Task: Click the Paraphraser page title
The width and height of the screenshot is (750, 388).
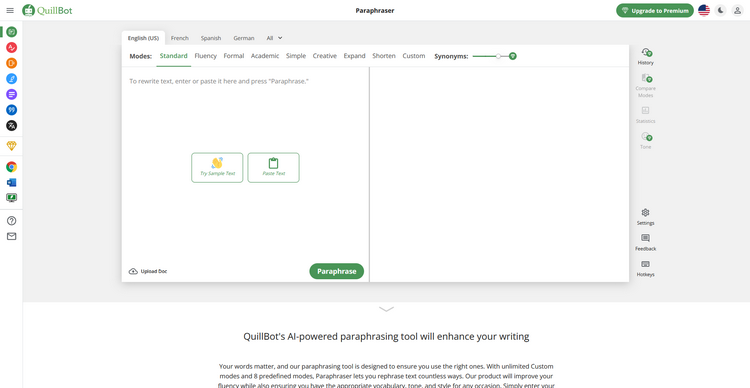Action: tap(375, 11)
